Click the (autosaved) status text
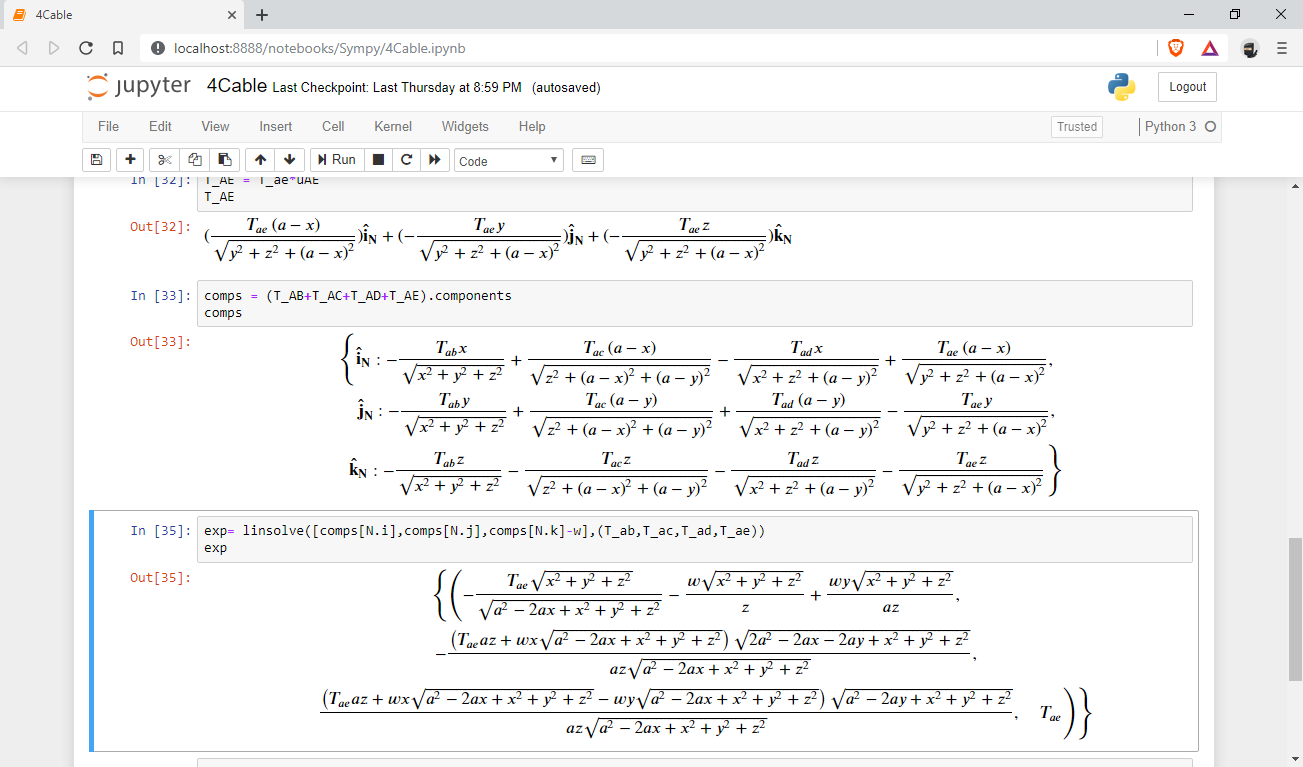Image resolution: width=1303 pixels, height=767 pixels. 566,88
